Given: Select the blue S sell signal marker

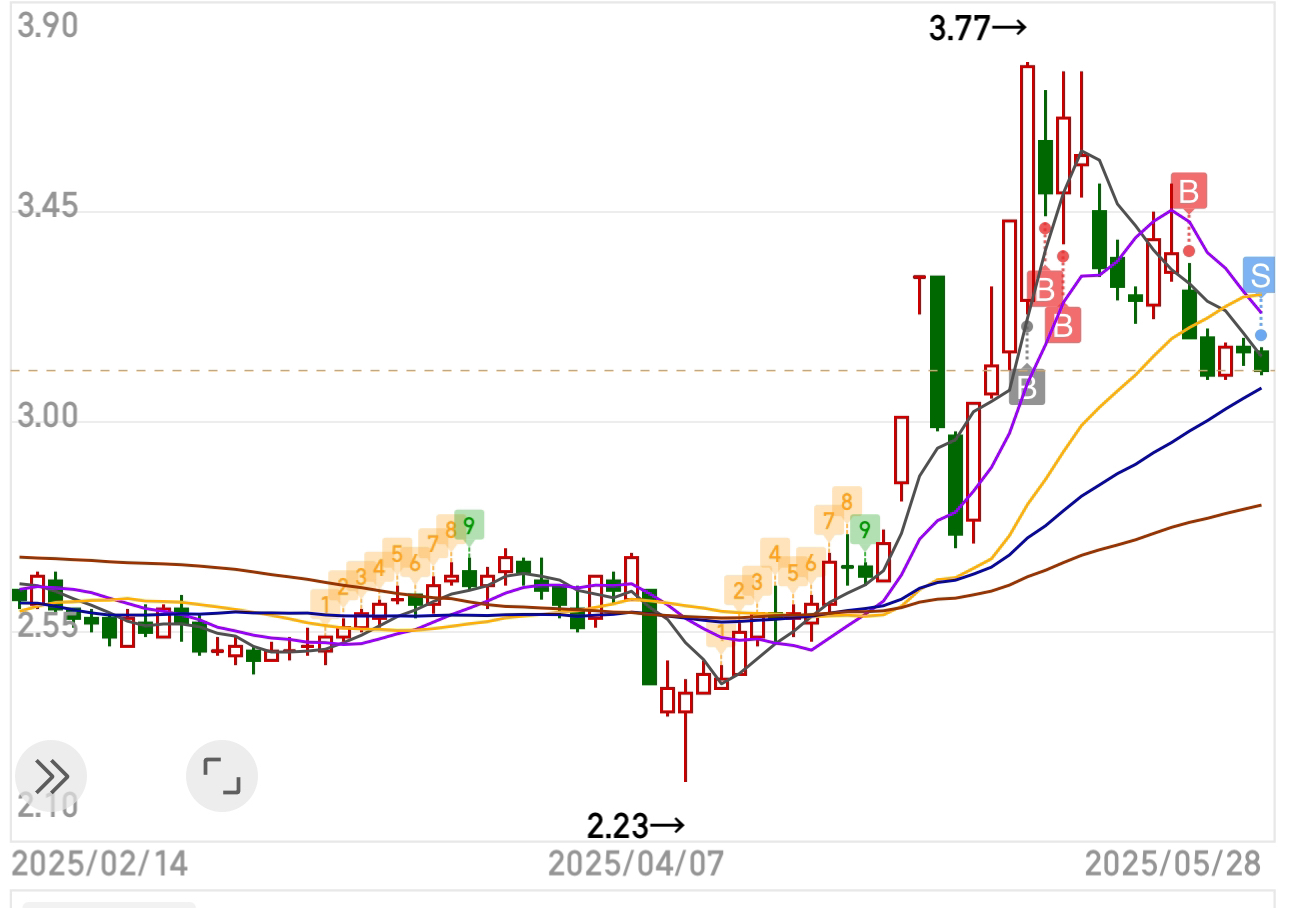Looking at the screenshot, I should 1260,274.
